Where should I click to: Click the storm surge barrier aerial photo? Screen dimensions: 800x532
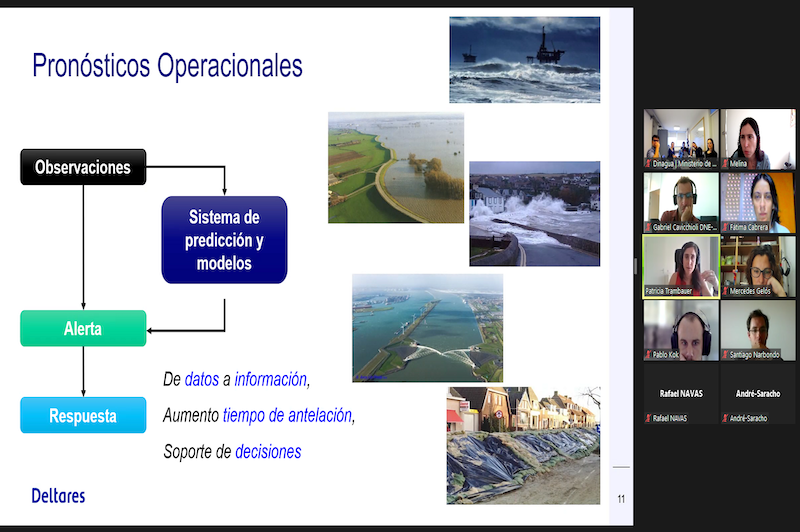[428, 328]
